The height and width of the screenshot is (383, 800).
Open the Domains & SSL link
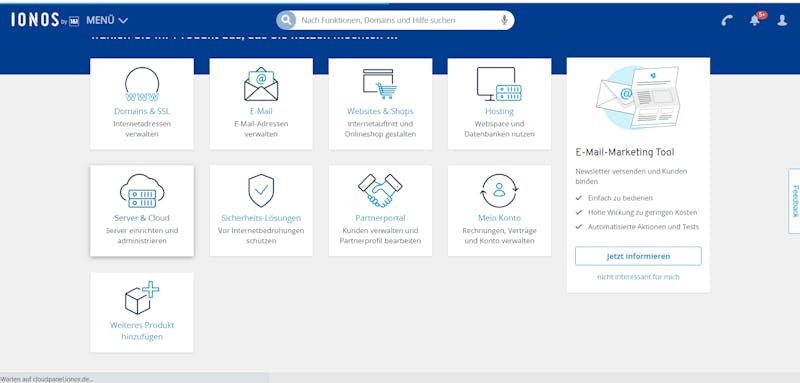coord(142,111)
